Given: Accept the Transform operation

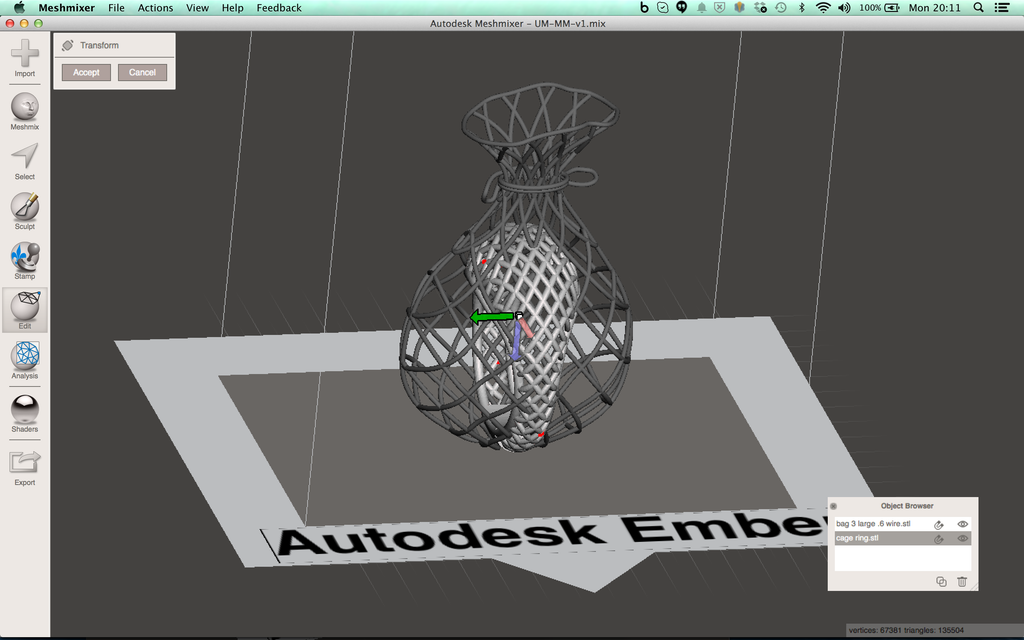Looking at the screenshot, I should pyautogui.click(x=86, y=72).
